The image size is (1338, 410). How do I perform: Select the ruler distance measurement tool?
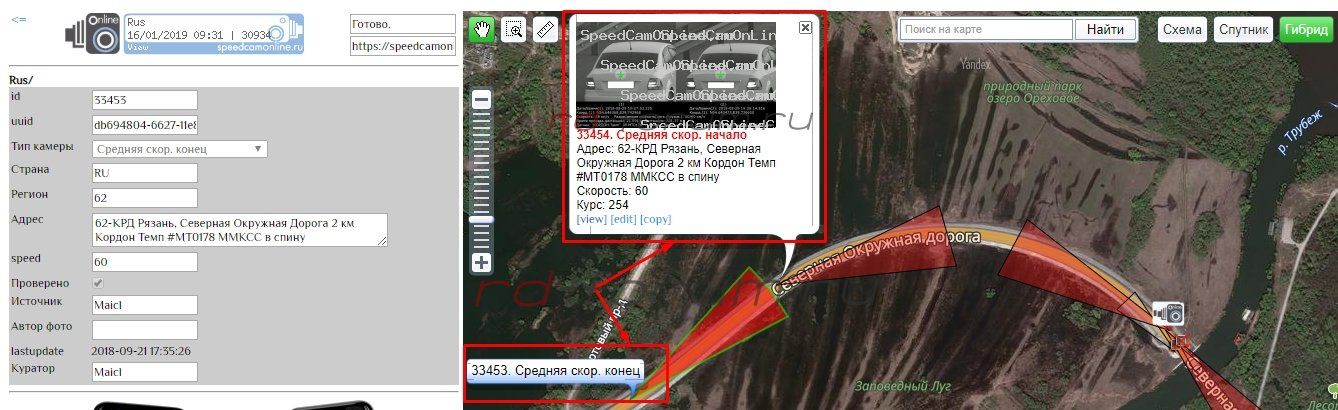tap(546, 29)
